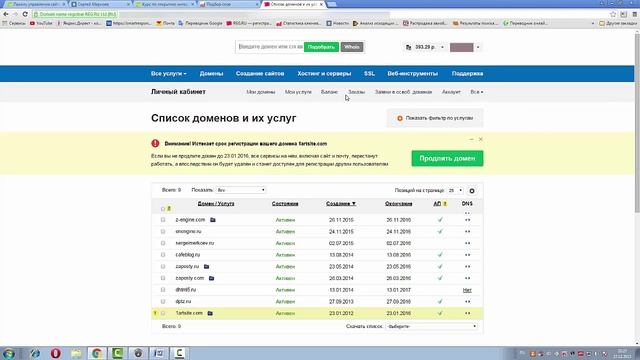This screenshot has width=640, height=360.
Task: Open Баланс link
Action: pos(329,92)
